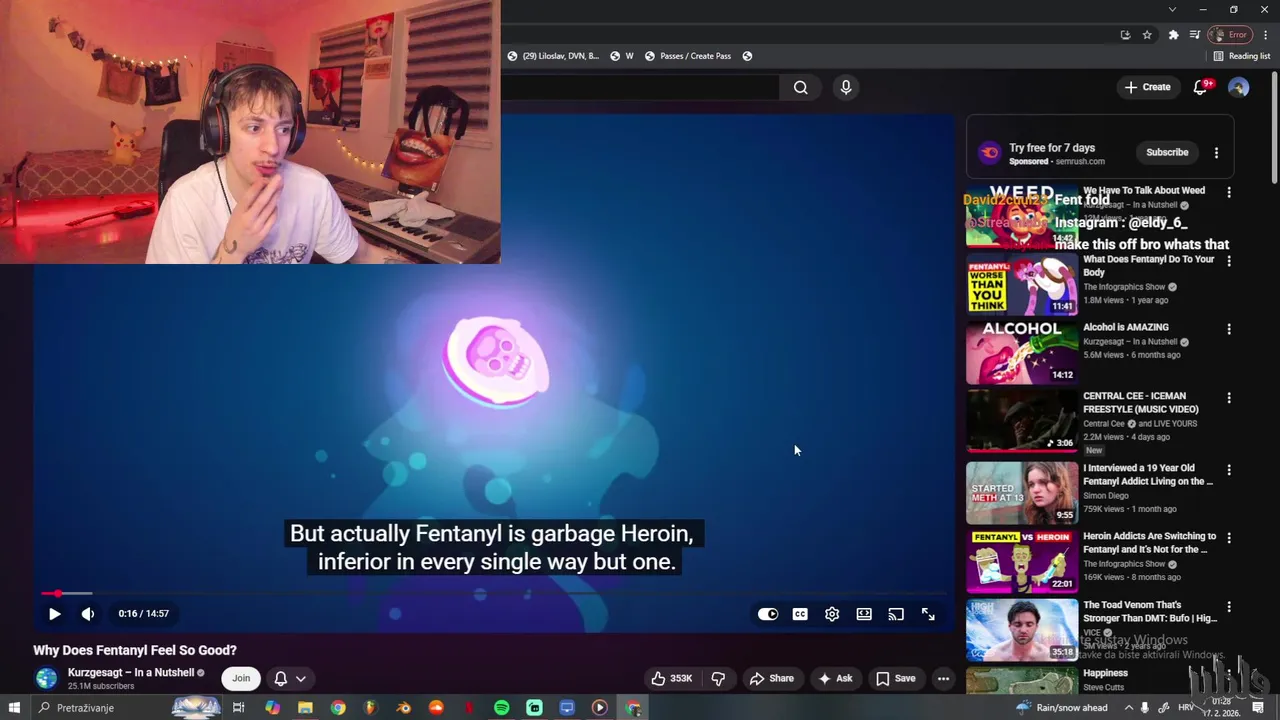Open the Passes / Create Pass bookmark
This screenshot has width=1280, height=720.
(688, 56)
